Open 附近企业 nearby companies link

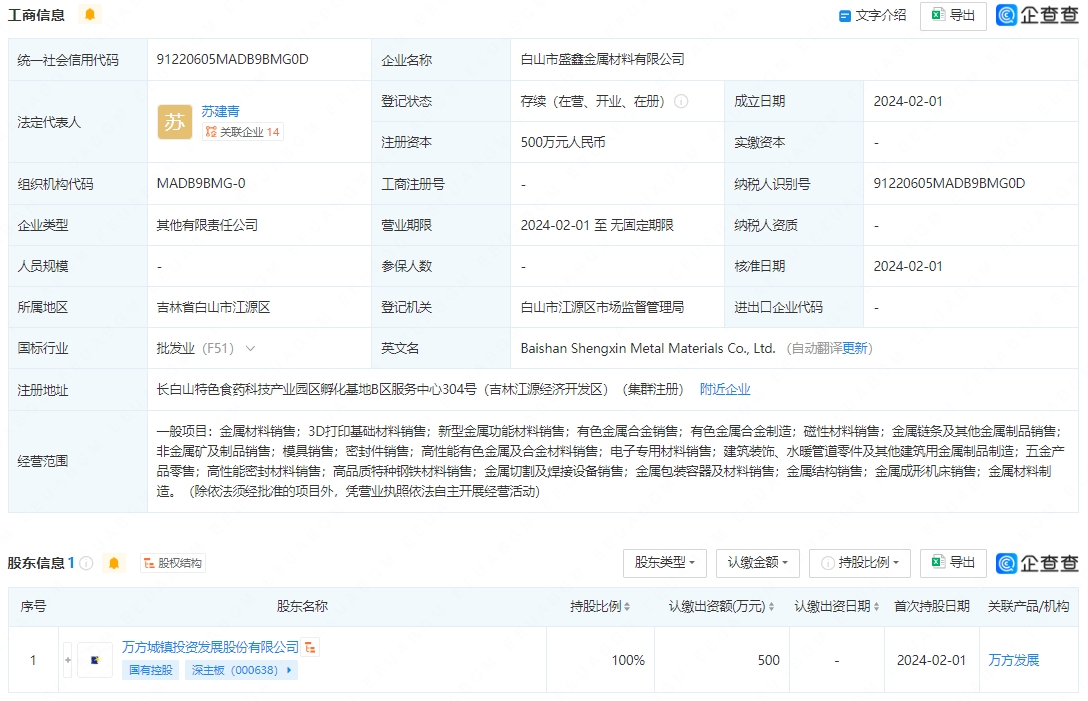(725, 389)
